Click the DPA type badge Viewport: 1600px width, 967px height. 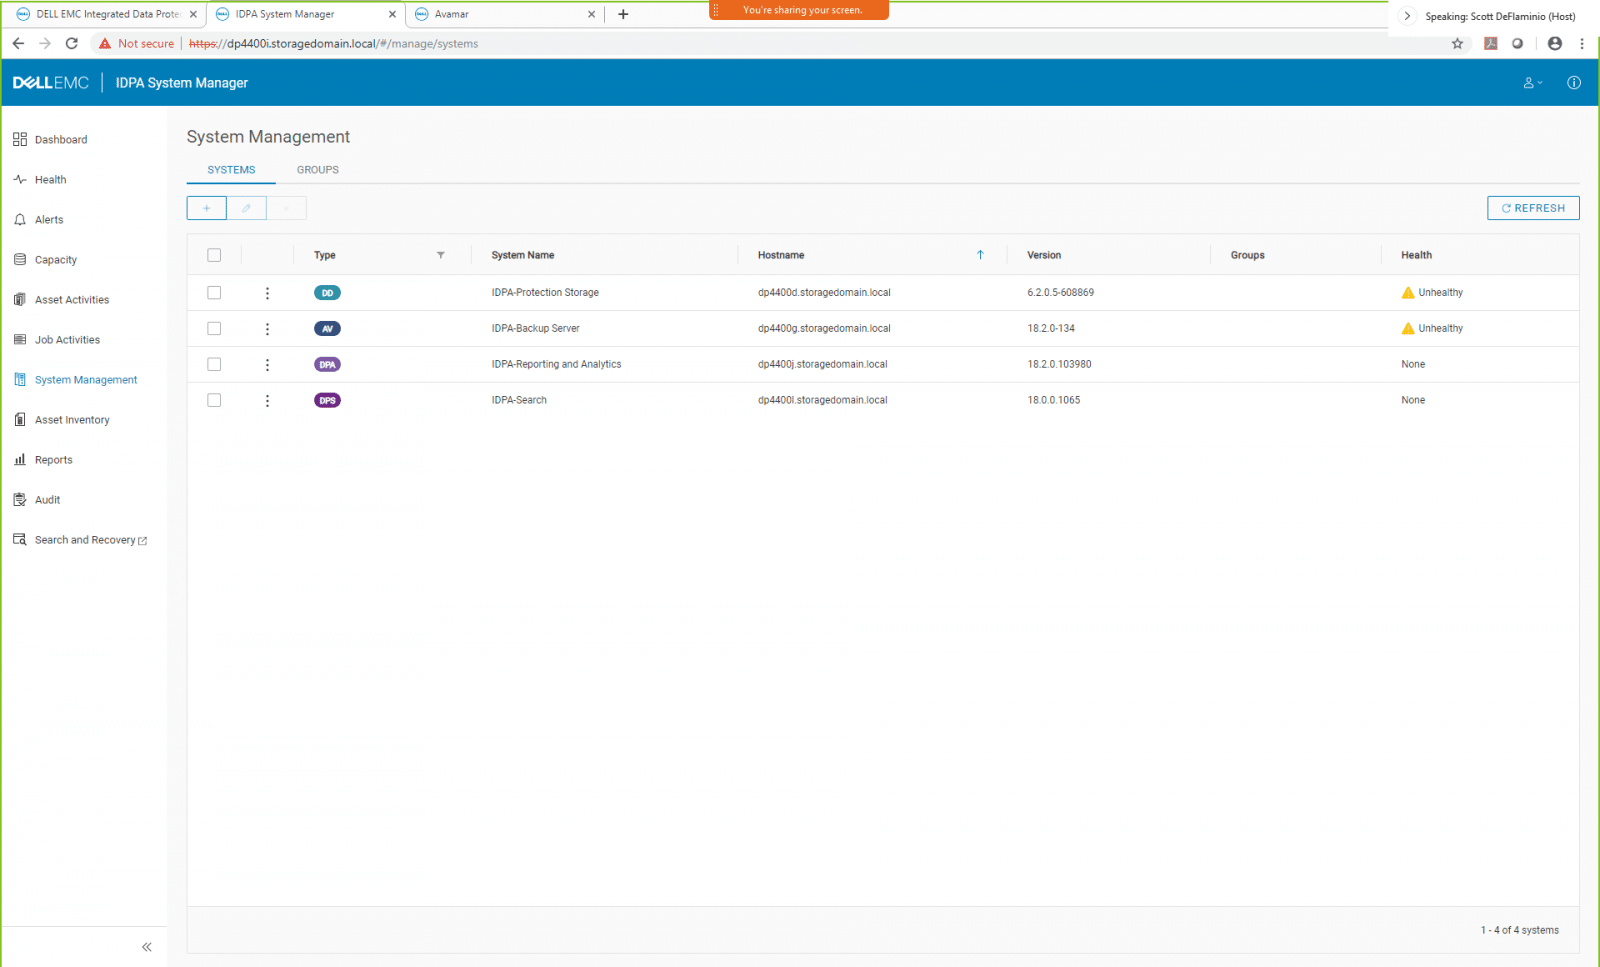tap(327, 365)
